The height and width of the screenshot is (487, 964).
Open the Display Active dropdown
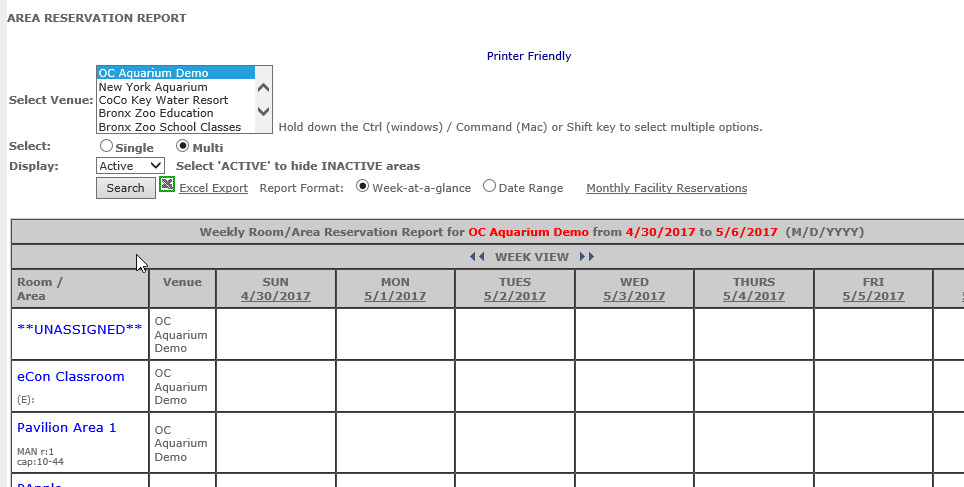130,166
